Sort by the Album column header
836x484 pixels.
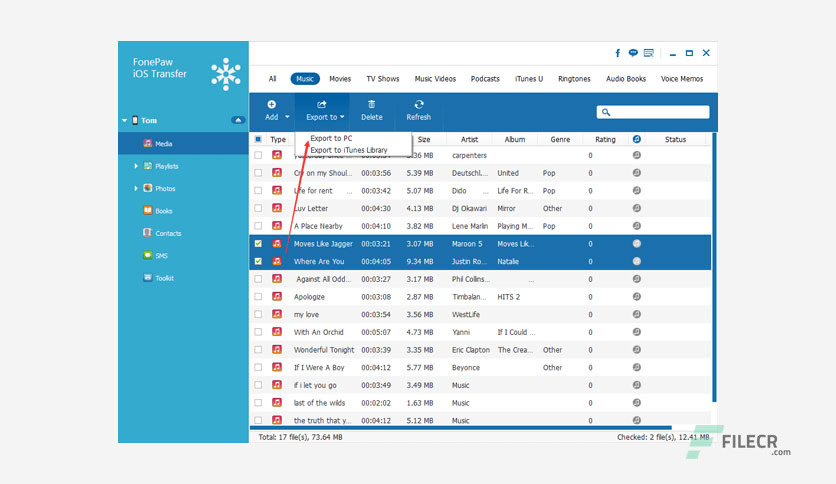click(515, 139)
